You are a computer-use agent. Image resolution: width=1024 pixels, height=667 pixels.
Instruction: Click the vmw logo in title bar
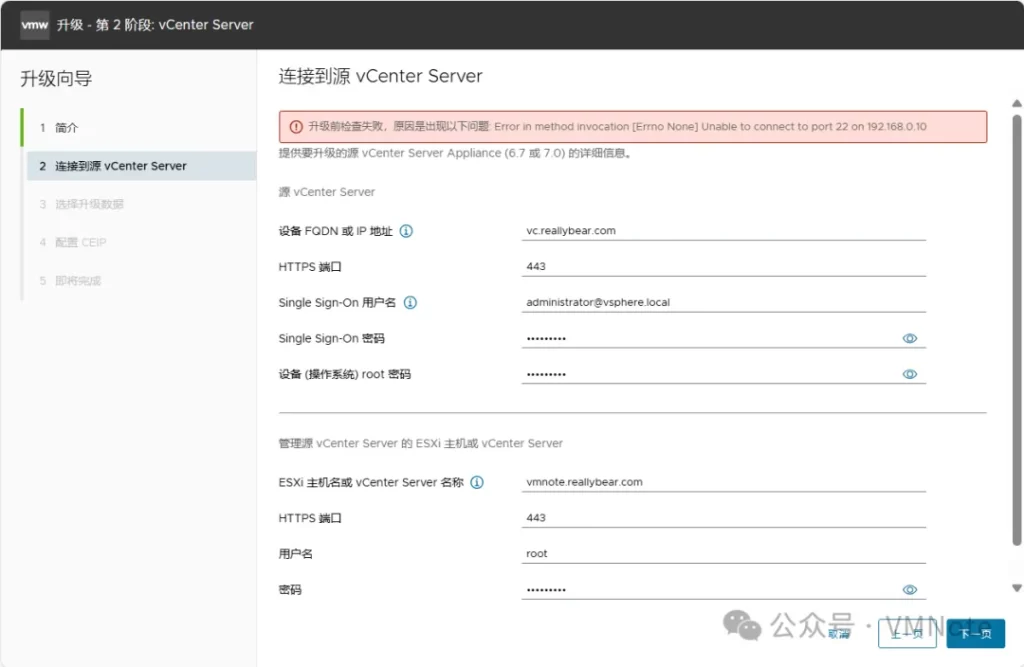pos(35,24)
